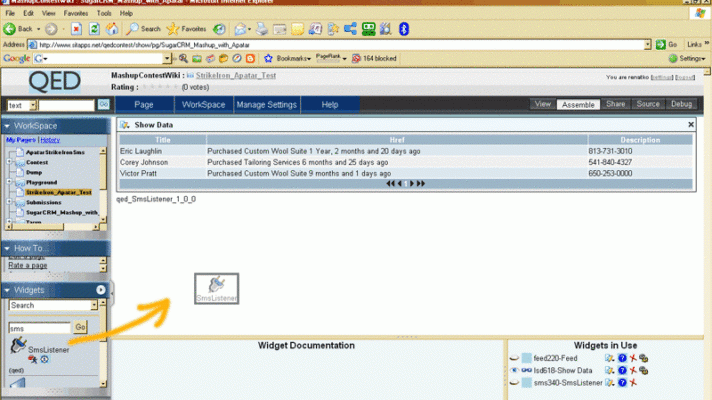Click the Go button beside sms field

coord(80,327)
